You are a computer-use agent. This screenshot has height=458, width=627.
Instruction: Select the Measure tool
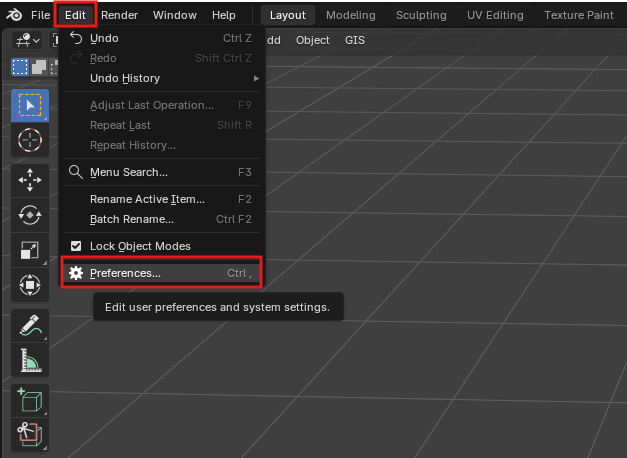tap(30, 360)
